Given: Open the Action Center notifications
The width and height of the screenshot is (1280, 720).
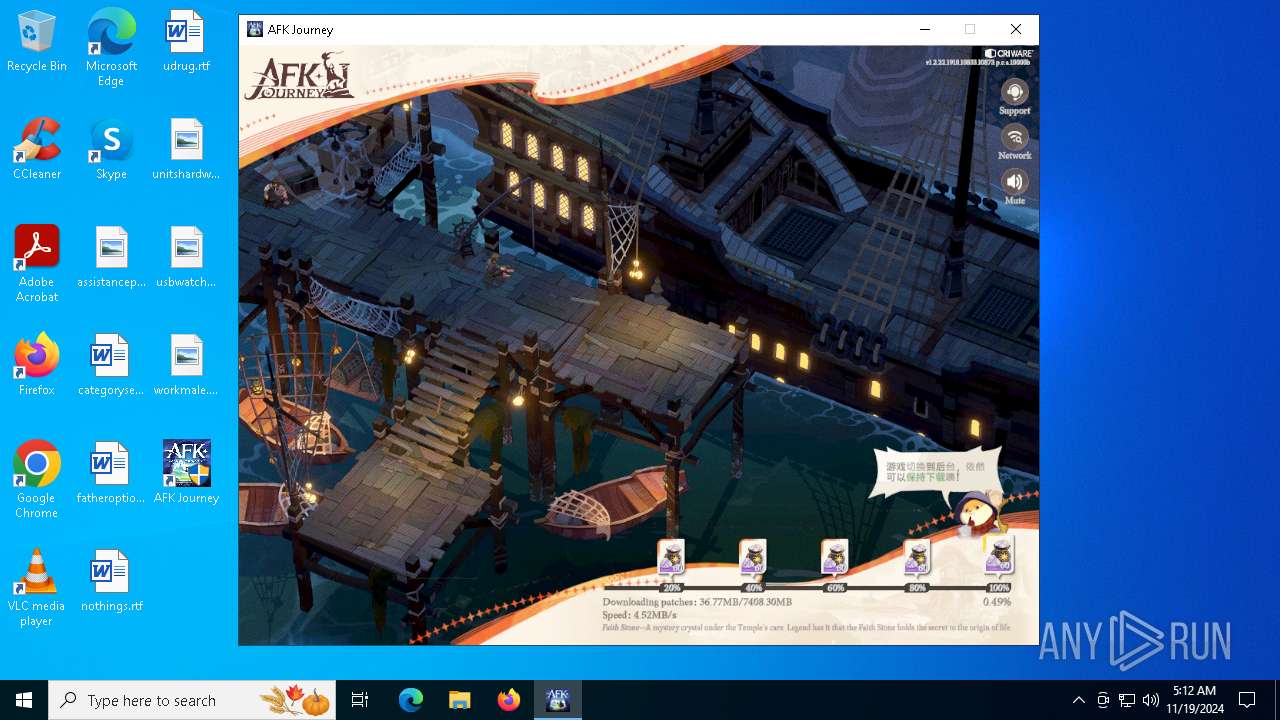Looking at the screenshot, I should (1247, 700).
